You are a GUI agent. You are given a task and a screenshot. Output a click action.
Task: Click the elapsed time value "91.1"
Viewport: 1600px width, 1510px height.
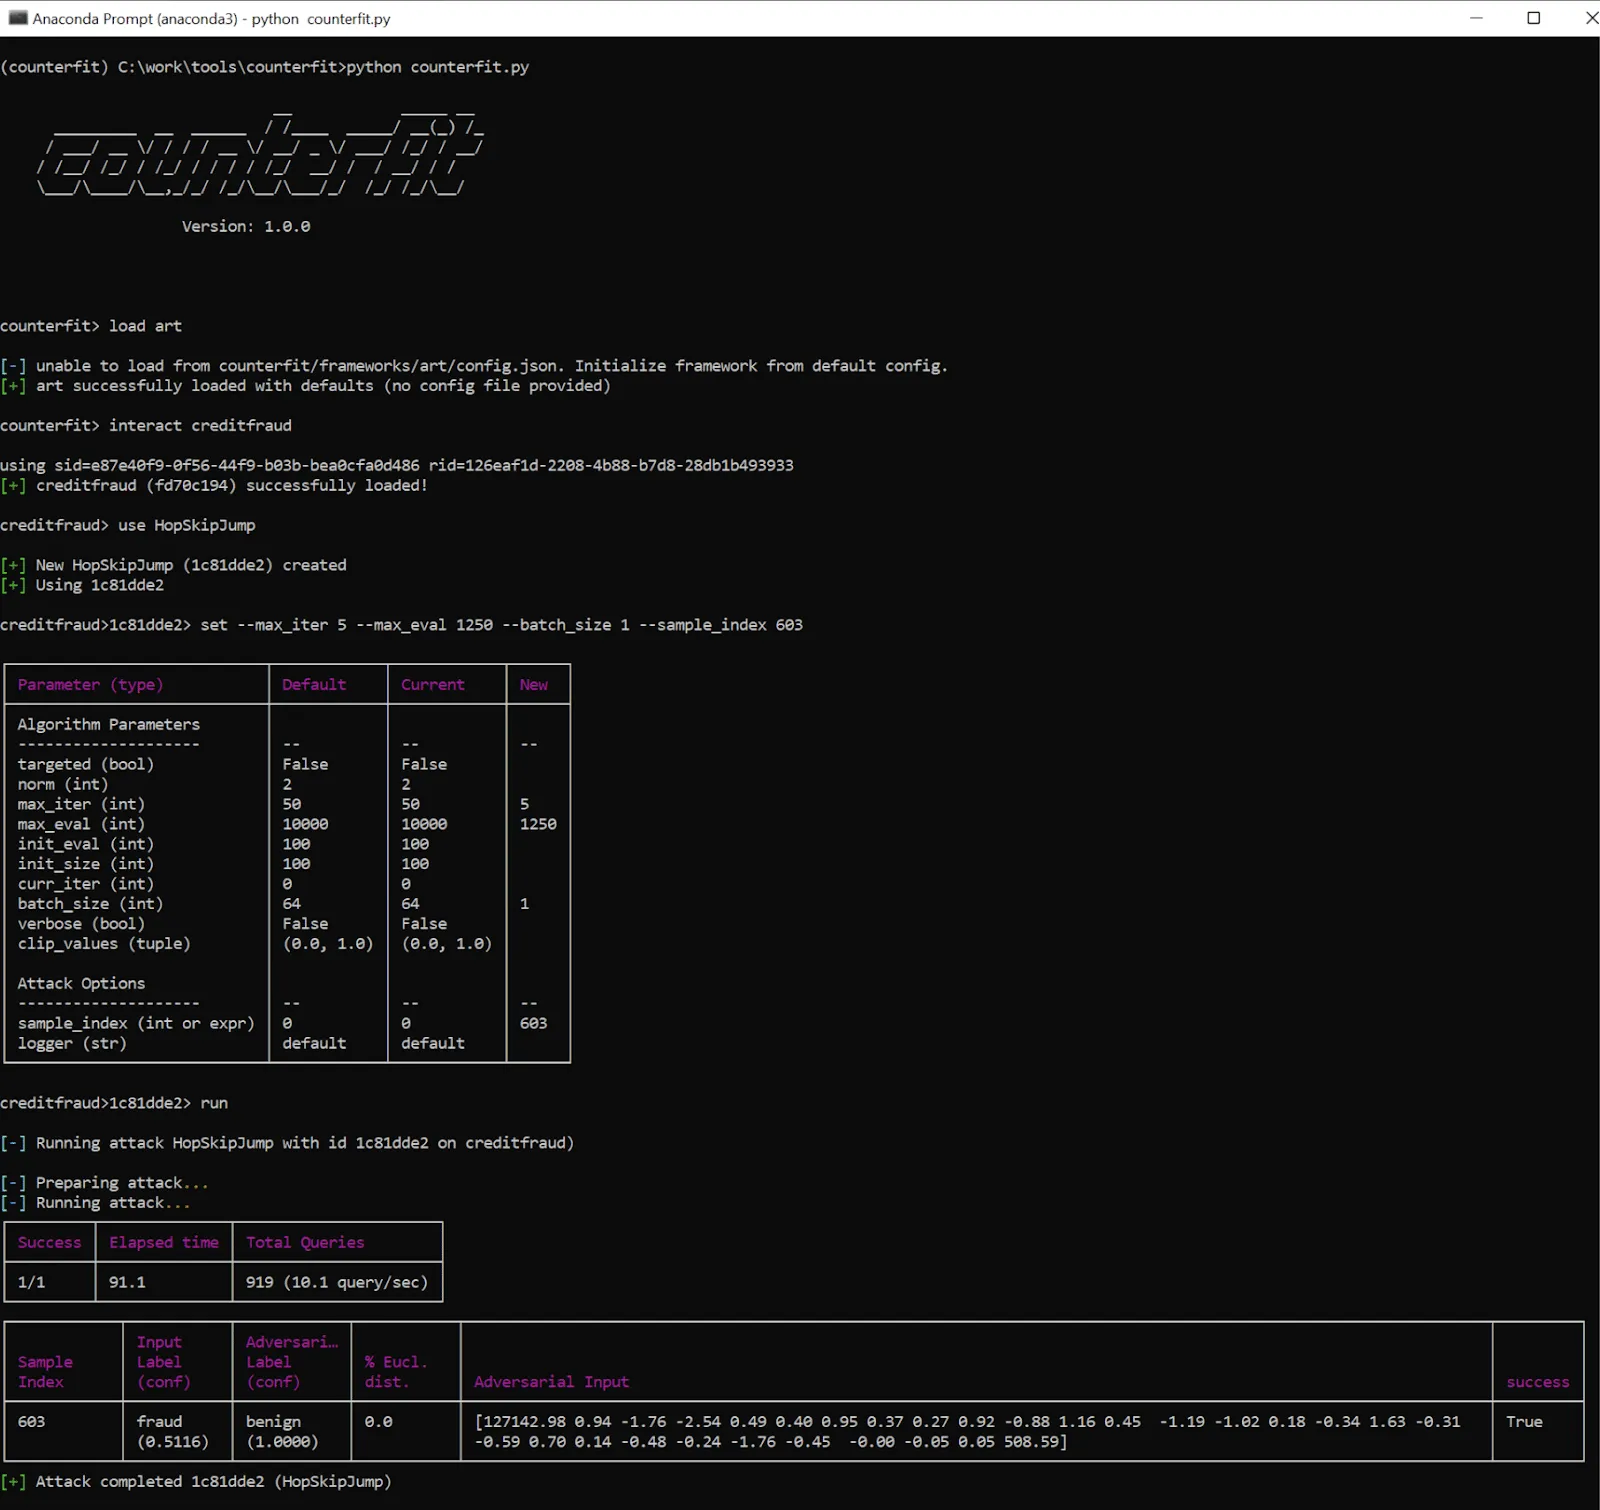(127, 1283)
